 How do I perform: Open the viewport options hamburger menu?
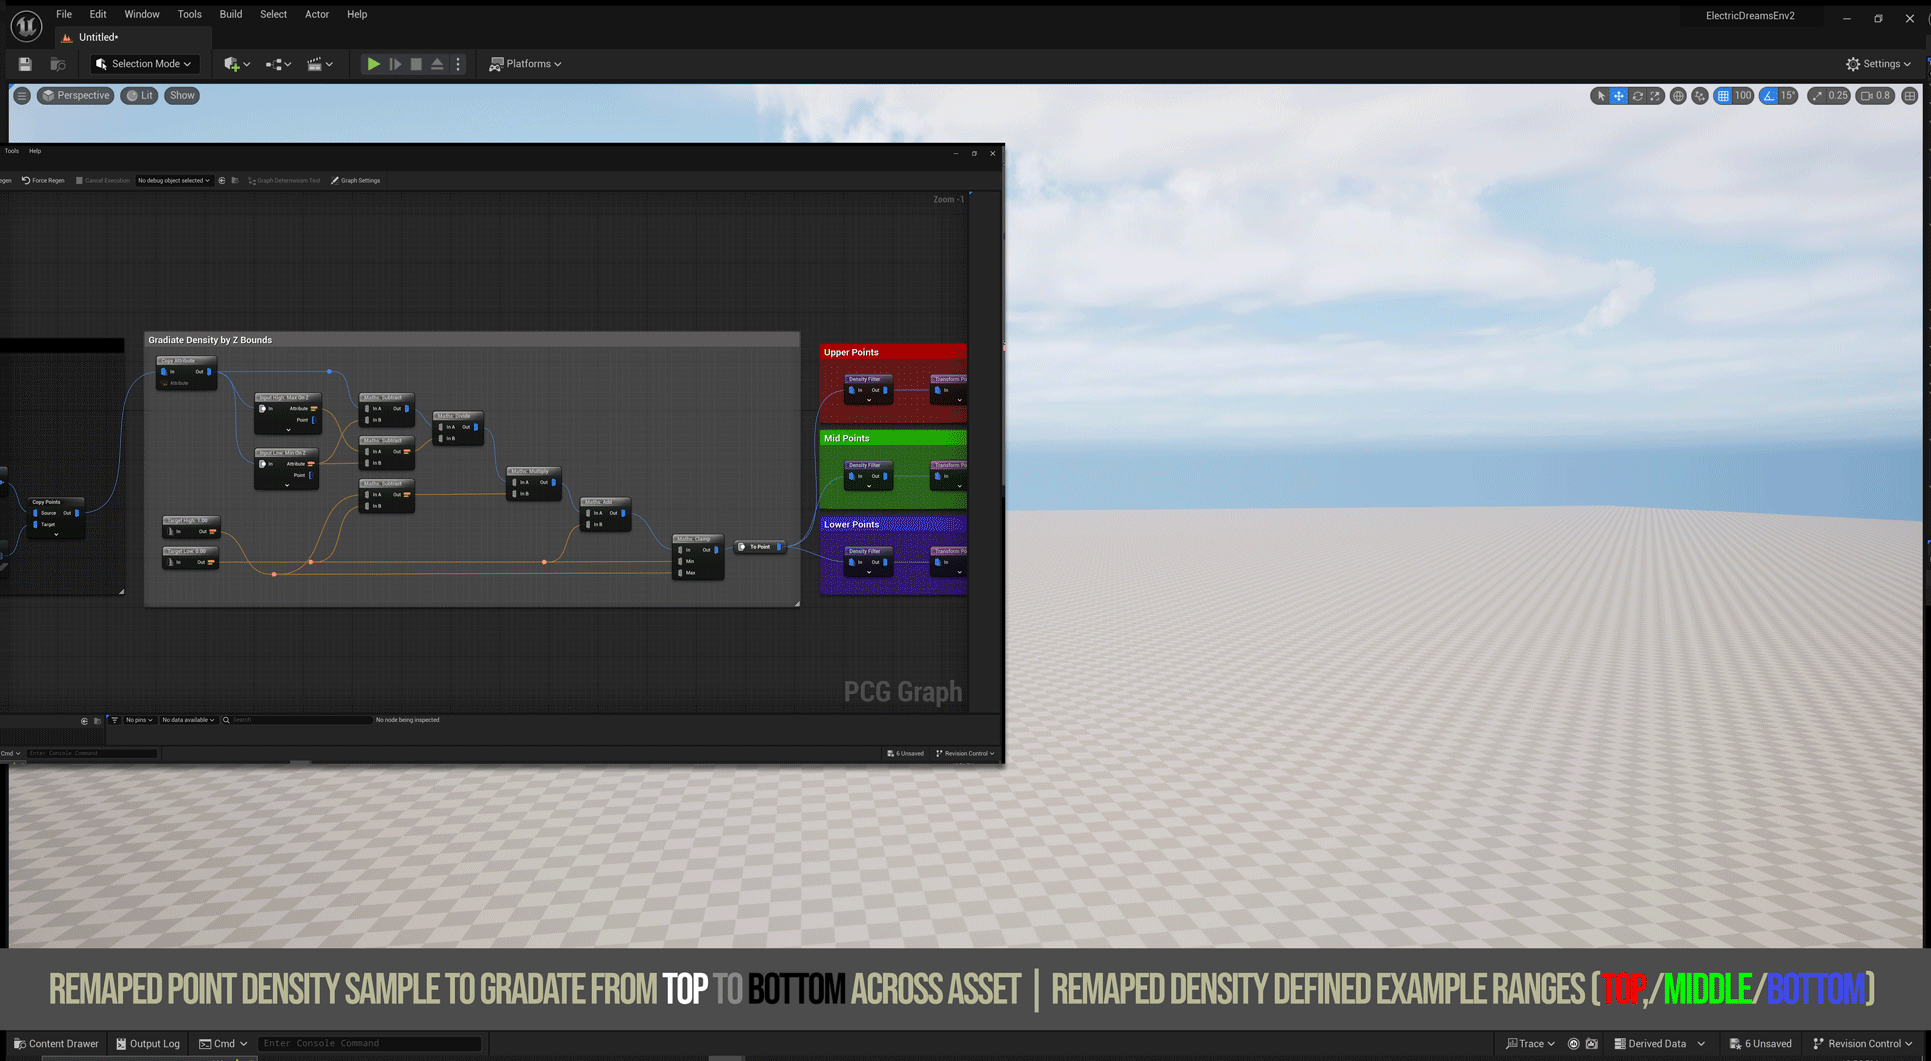click(22, 96)
